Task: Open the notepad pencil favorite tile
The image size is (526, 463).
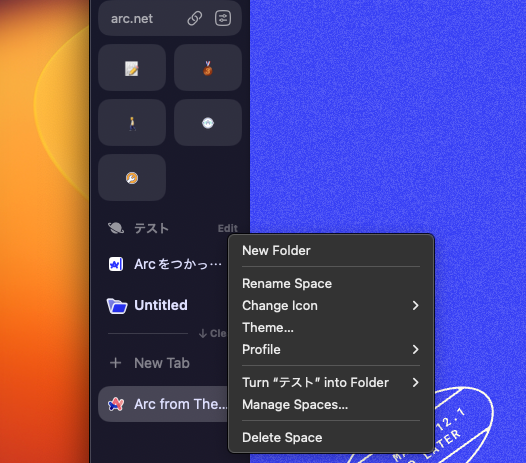Action: pos(132,68)
